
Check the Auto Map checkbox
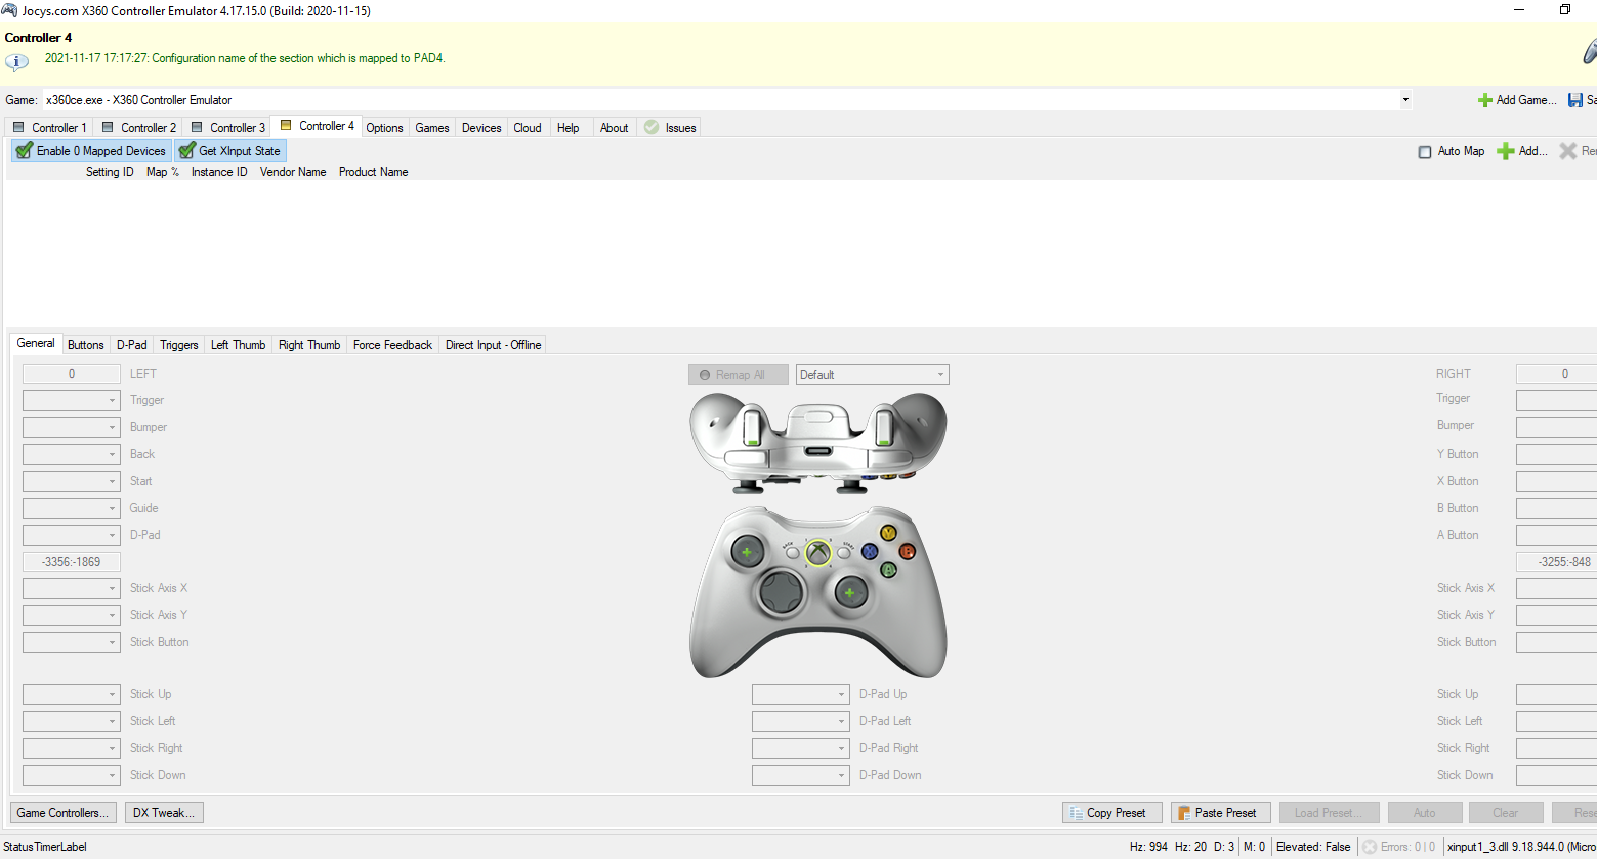click(1425, 152)
